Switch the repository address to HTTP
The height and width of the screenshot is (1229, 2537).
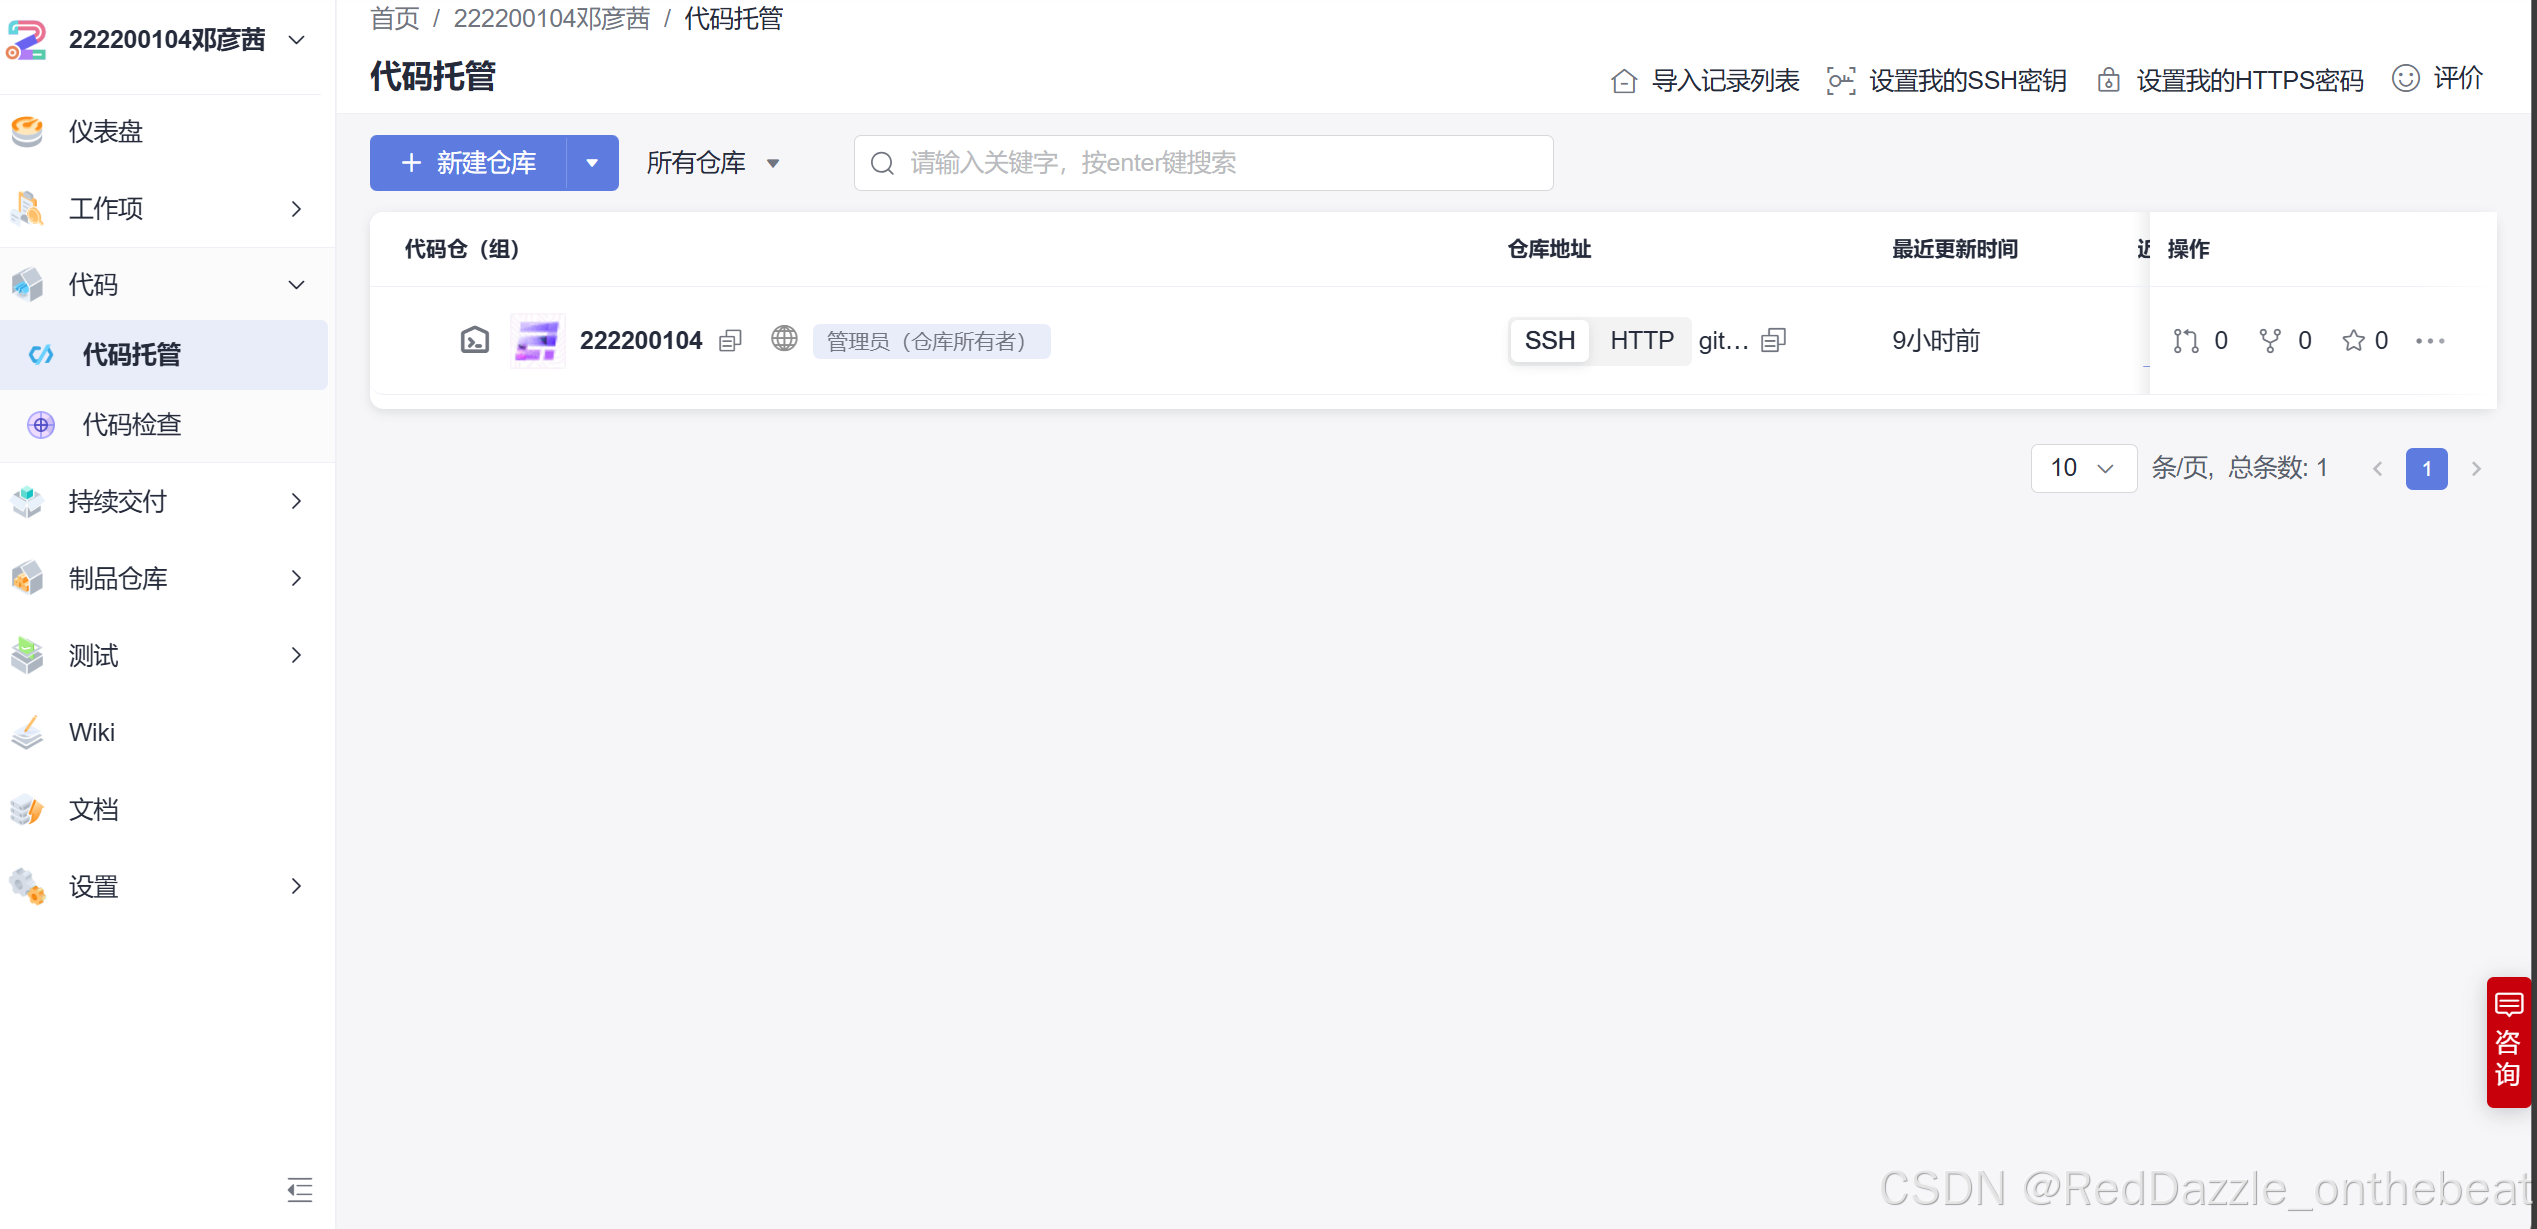tap(1641, 341)
